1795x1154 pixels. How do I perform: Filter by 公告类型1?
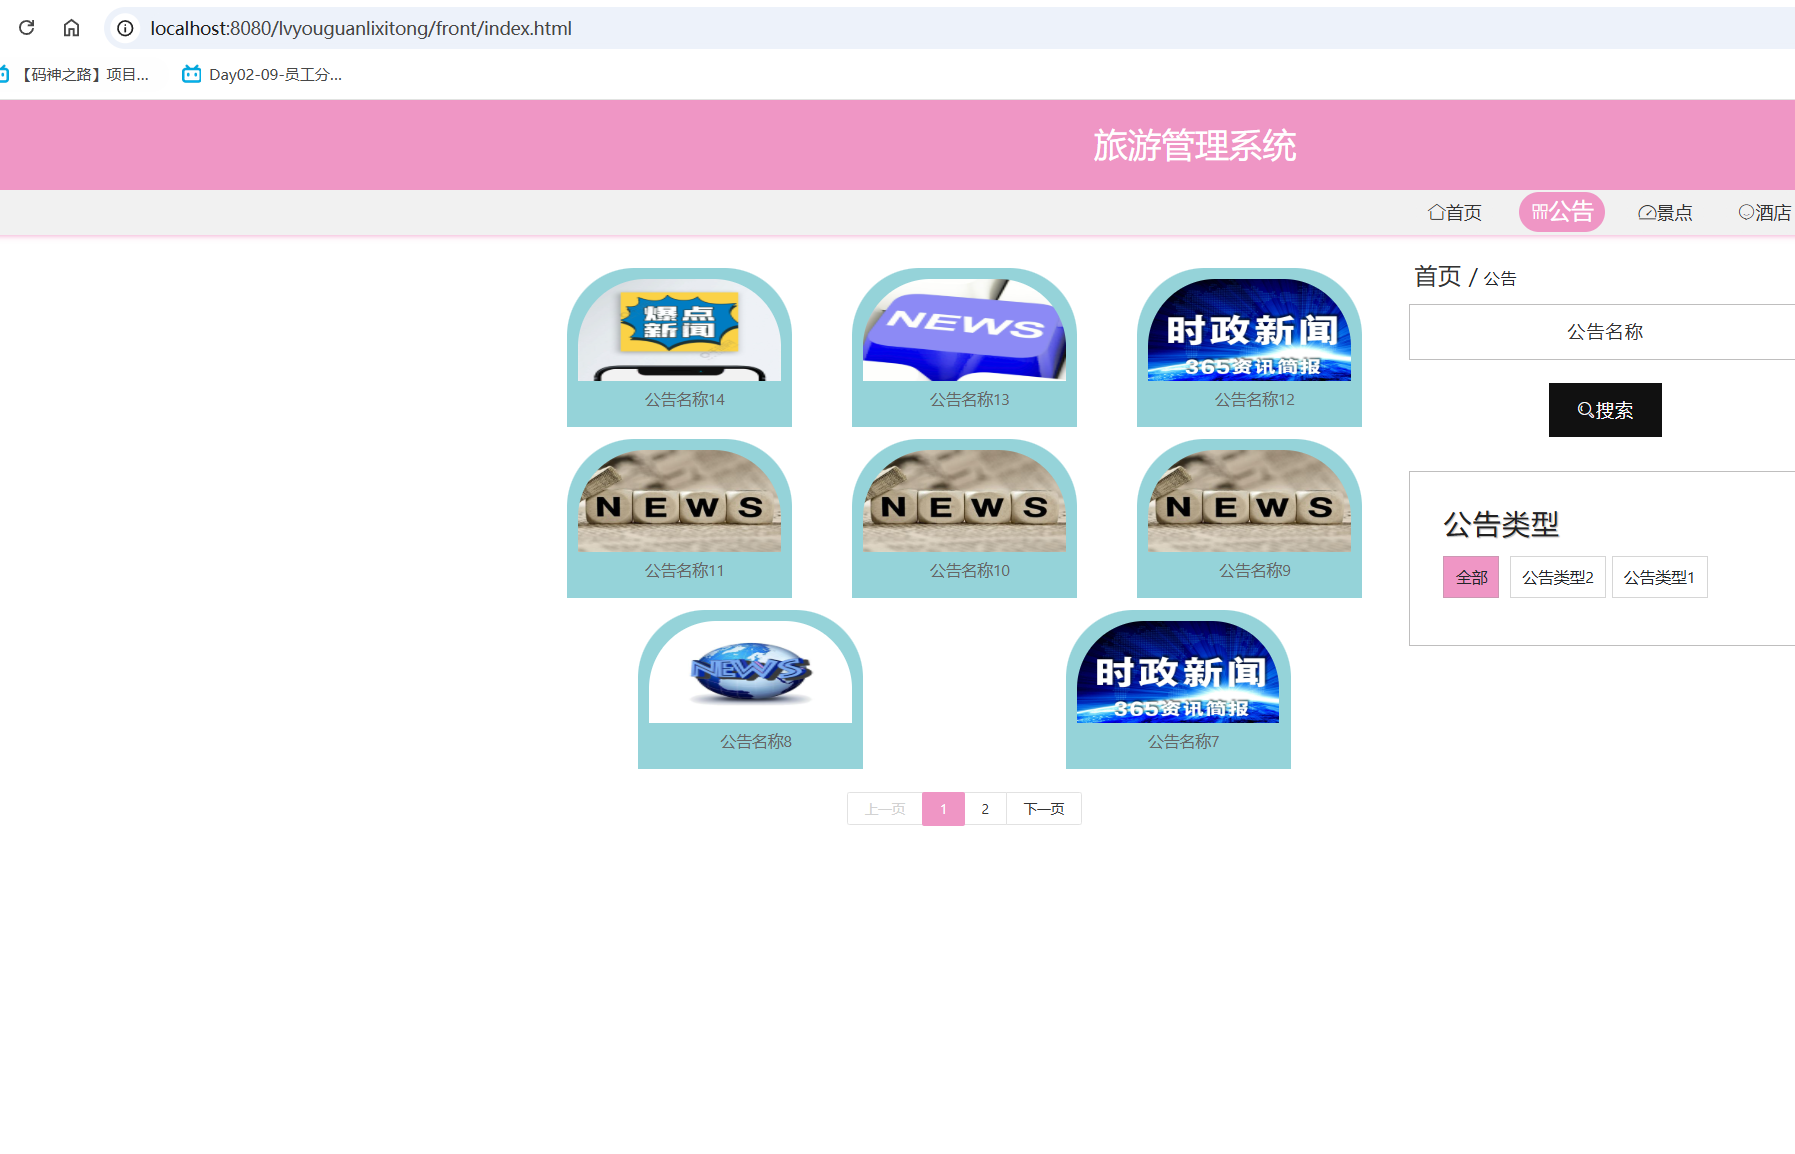click(x=1659, y=577)
